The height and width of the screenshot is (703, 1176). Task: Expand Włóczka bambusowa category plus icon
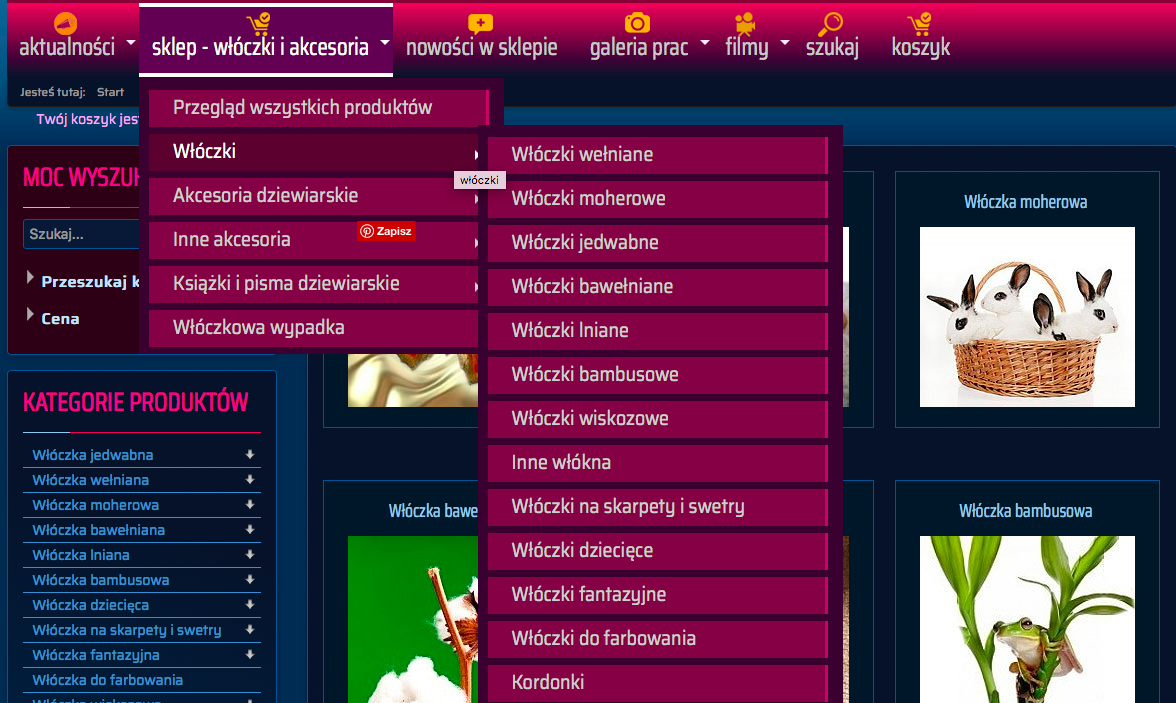point(250,579)
